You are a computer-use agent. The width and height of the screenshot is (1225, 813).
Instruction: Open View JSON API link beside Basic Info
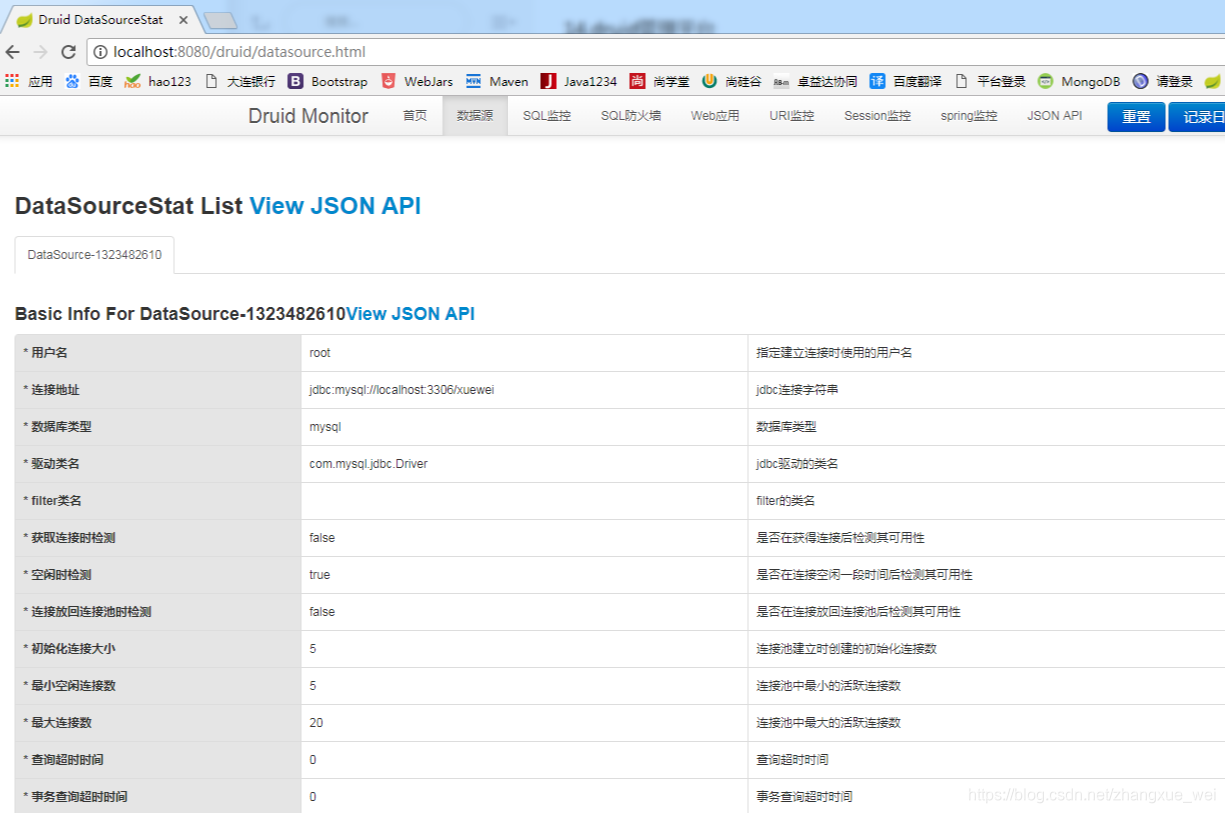tap(410, 314)
